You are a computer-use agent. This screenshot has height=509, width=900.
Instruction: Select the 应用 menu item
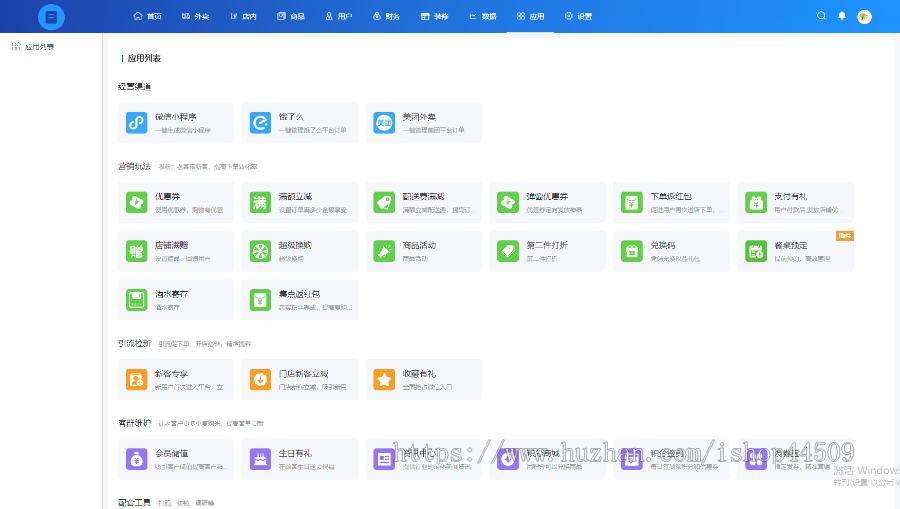click(530, 17)
